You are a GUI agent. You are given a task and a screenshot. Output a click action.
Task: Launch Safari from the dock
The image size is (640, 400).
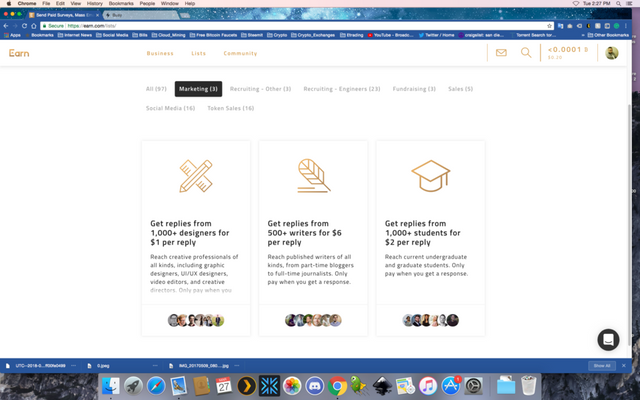click(156, 385)
